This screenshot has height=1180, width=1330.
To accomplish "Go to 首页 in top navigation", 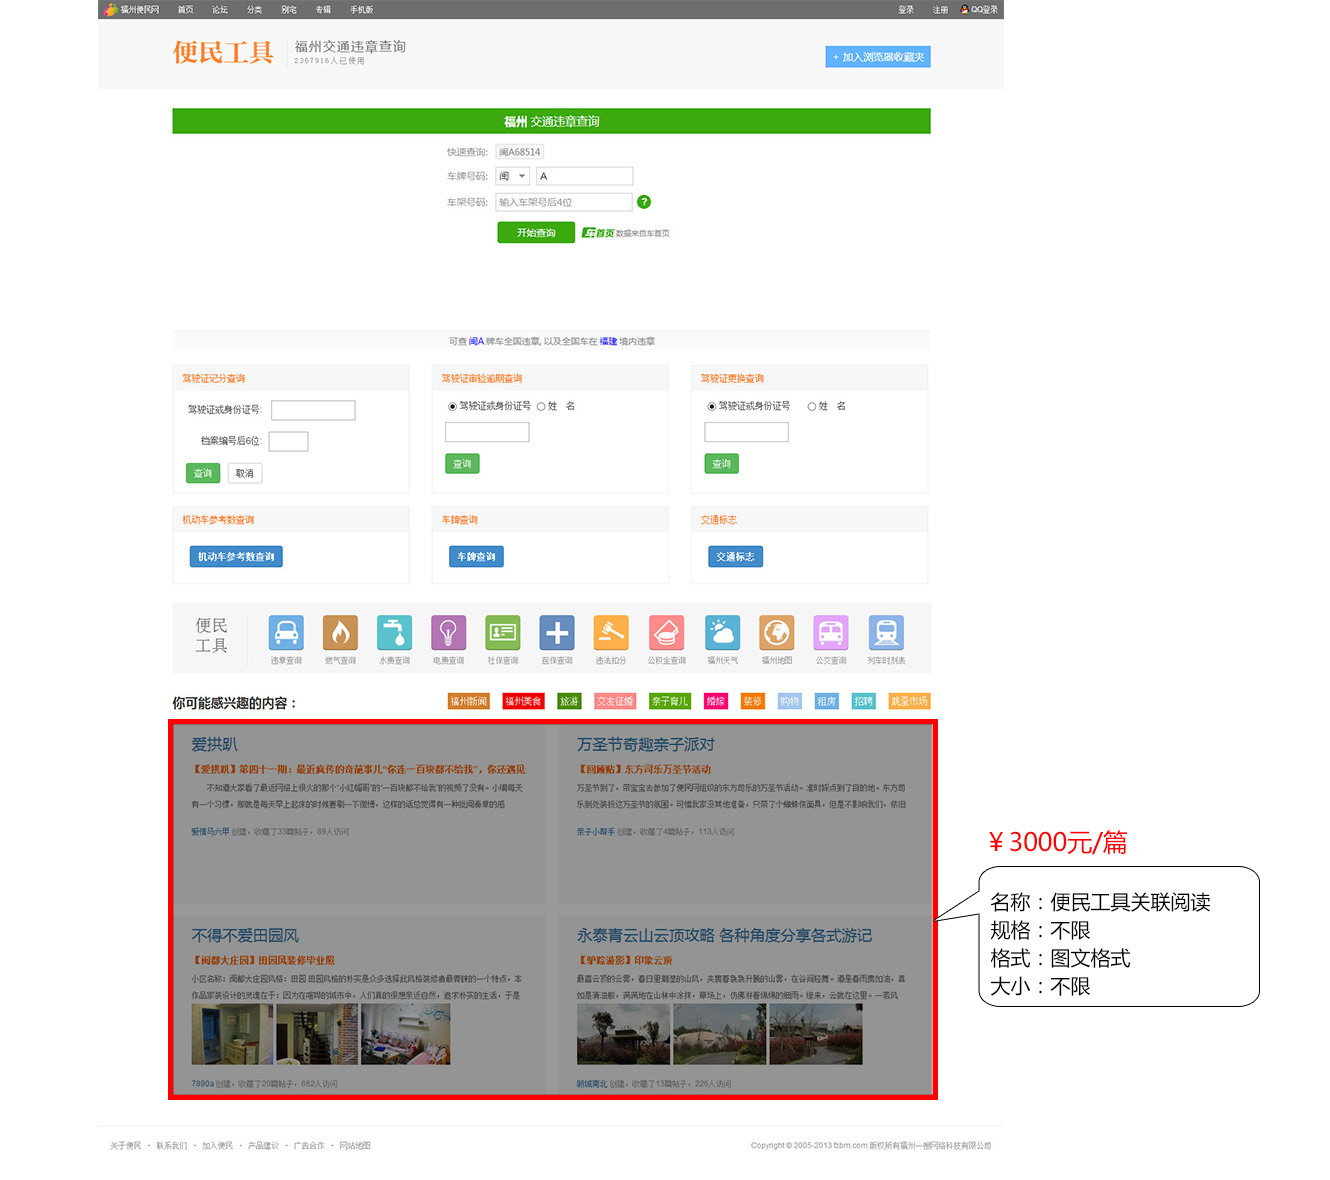I will (x=186, y=9).
